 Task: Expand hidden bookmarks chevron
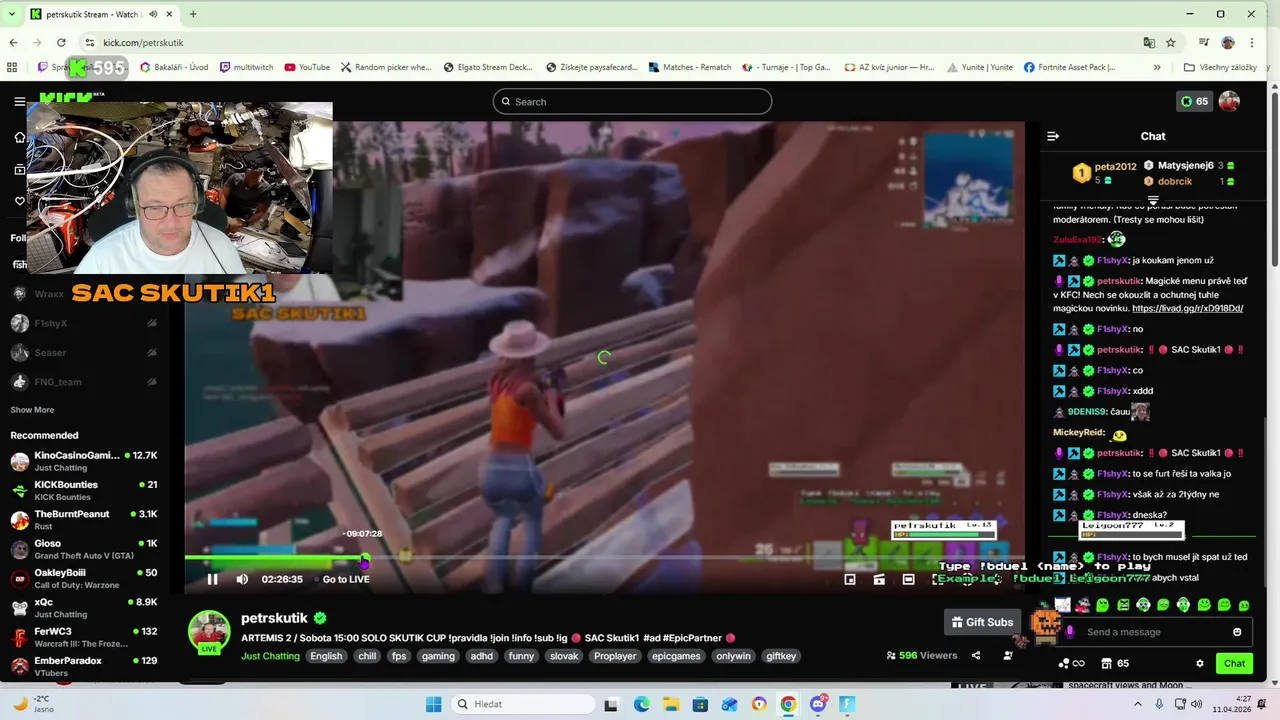(1157, 67)
